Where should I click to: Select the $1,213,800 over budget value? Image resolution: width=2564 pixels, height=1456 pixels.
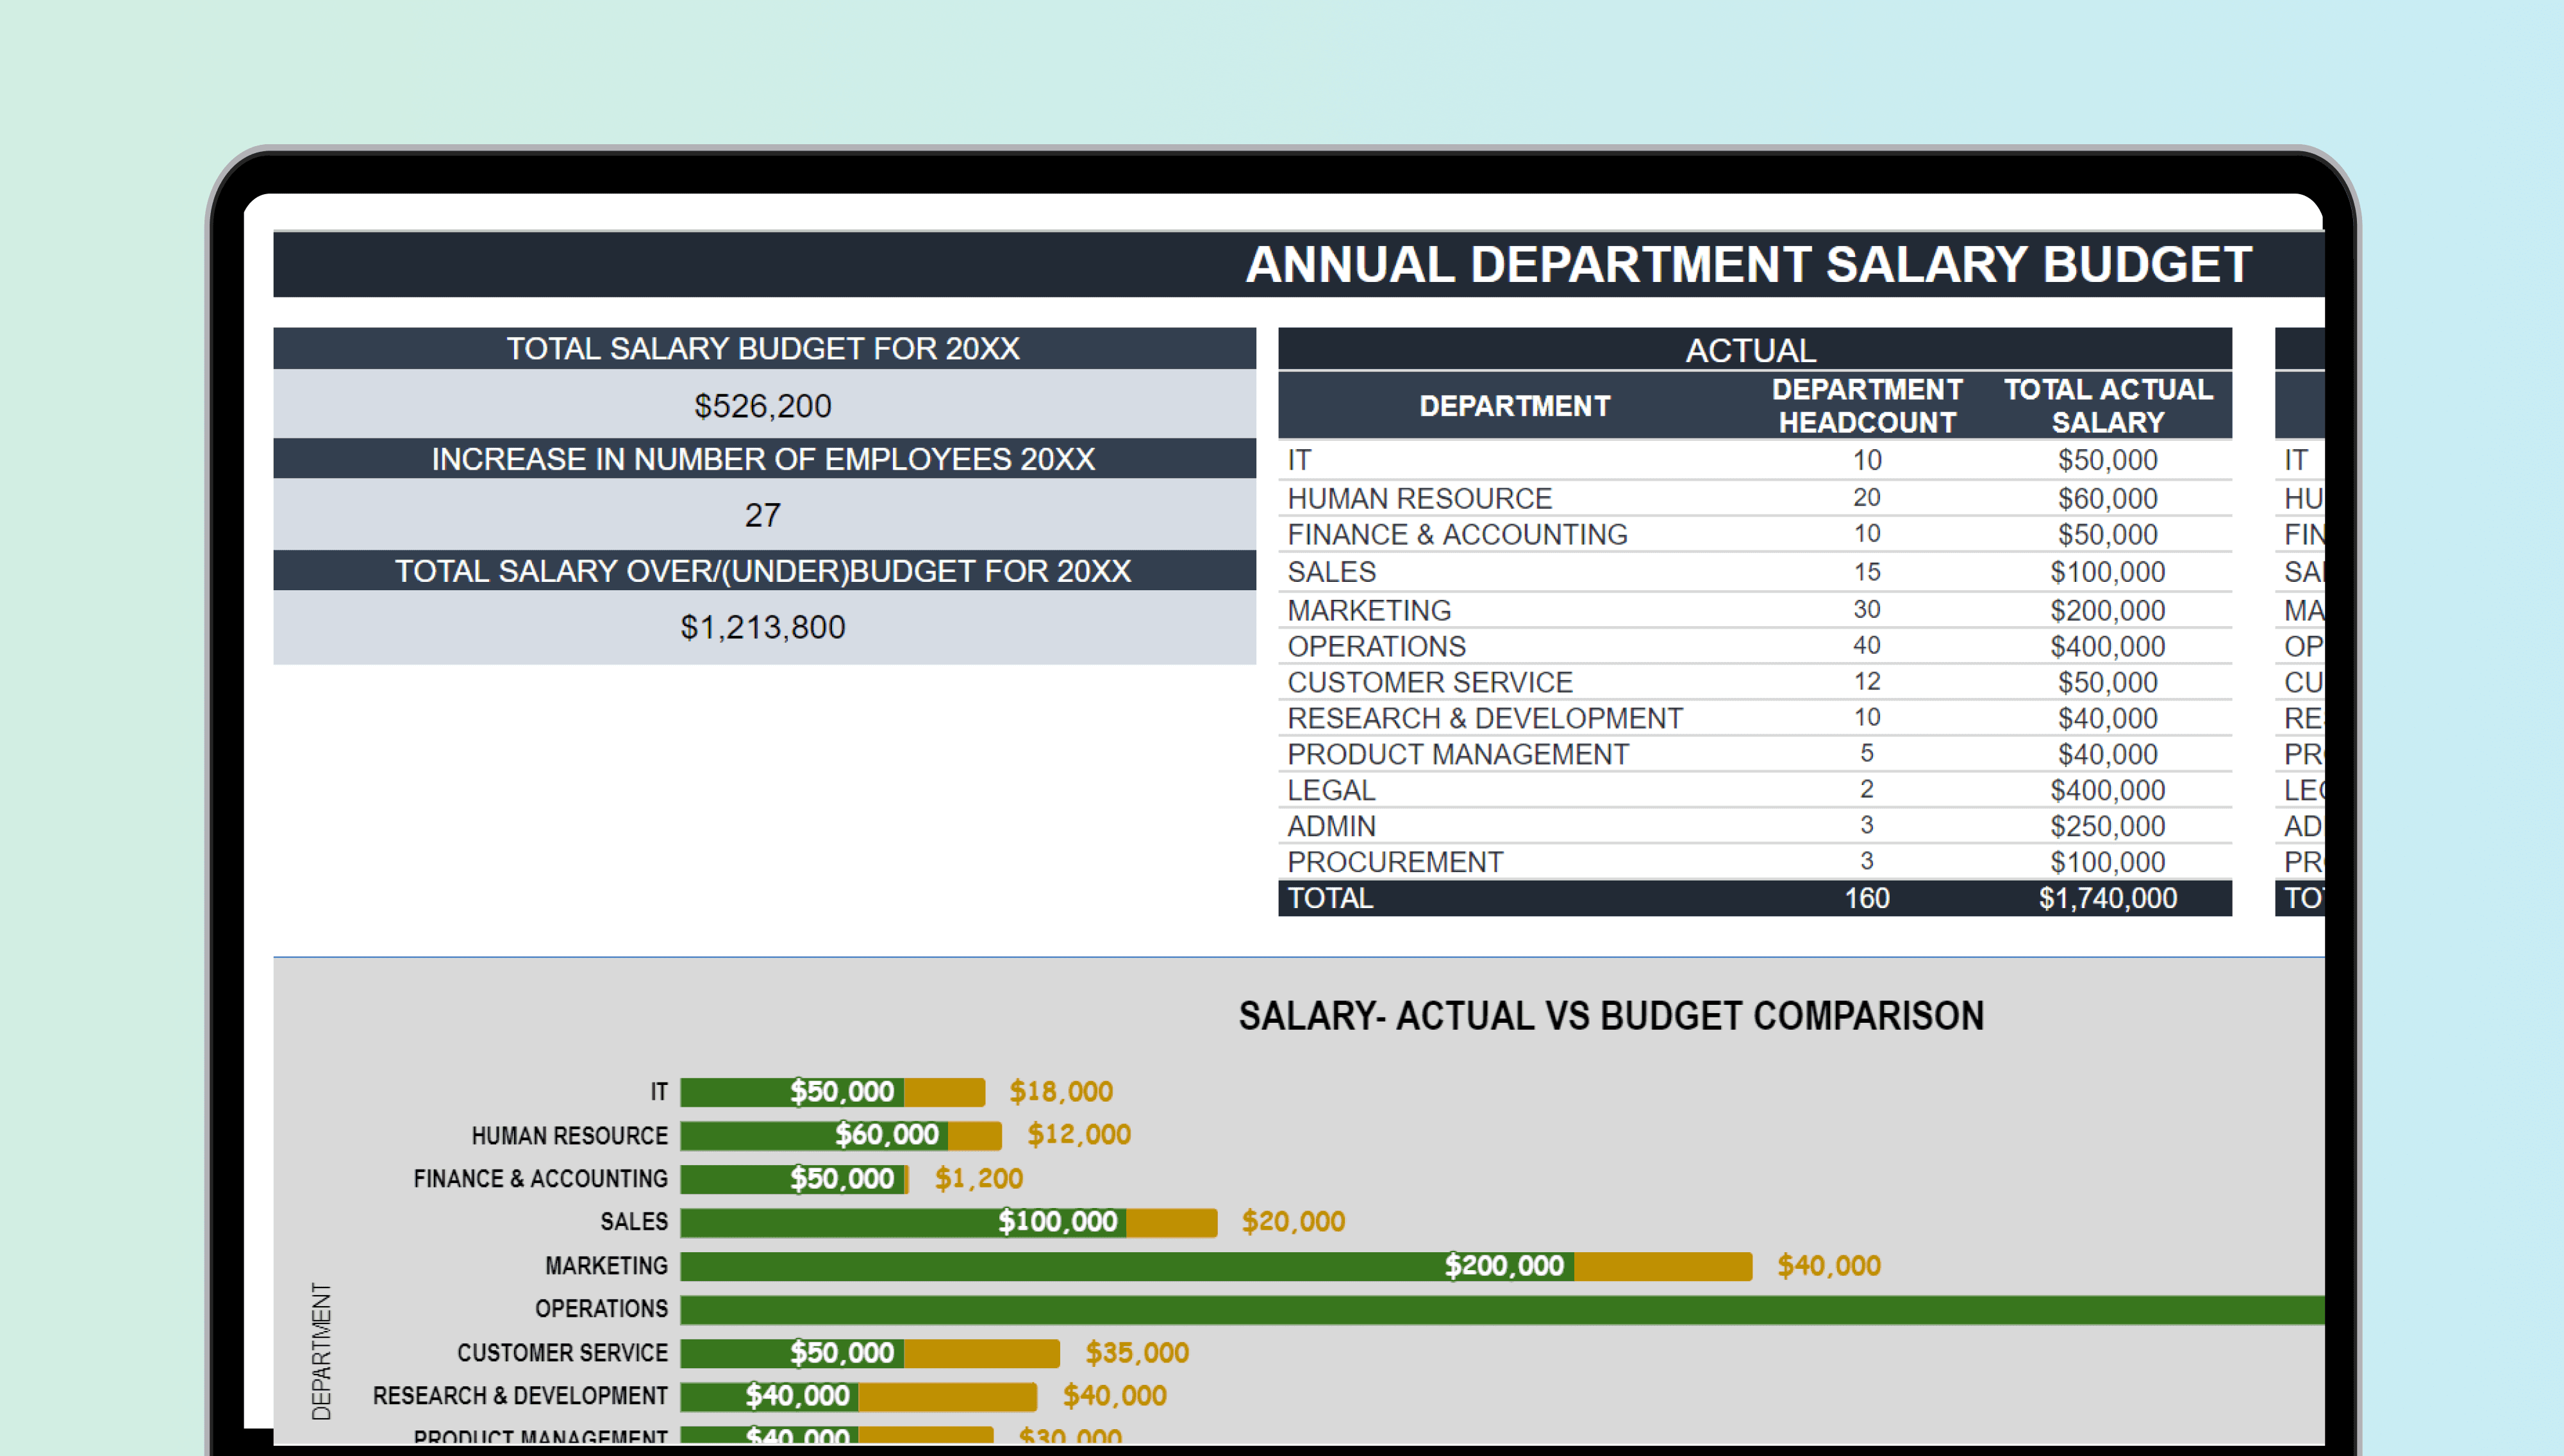(x=764, y=627)
